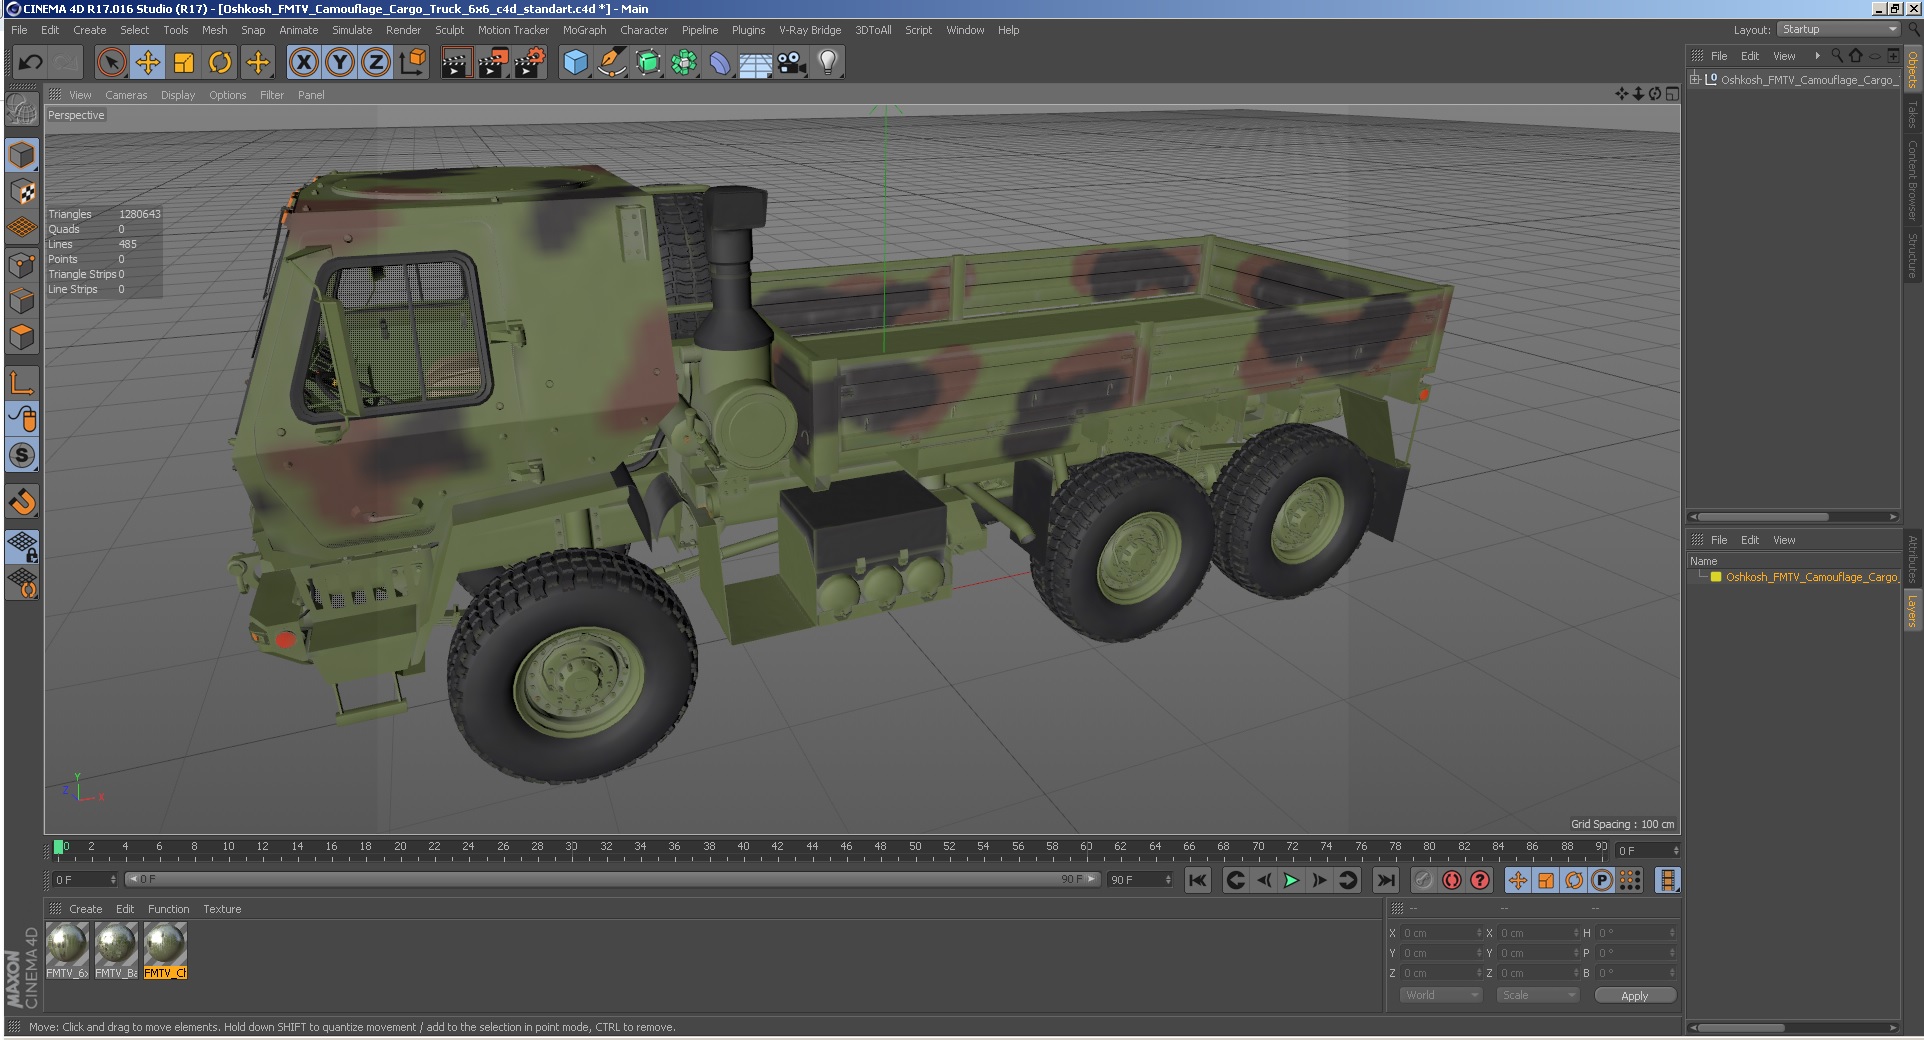Viewport: 1924px width, 1040px height.
Task: Toggle record active objects button
Action: pyautogui.click(x=1424, y=880)
